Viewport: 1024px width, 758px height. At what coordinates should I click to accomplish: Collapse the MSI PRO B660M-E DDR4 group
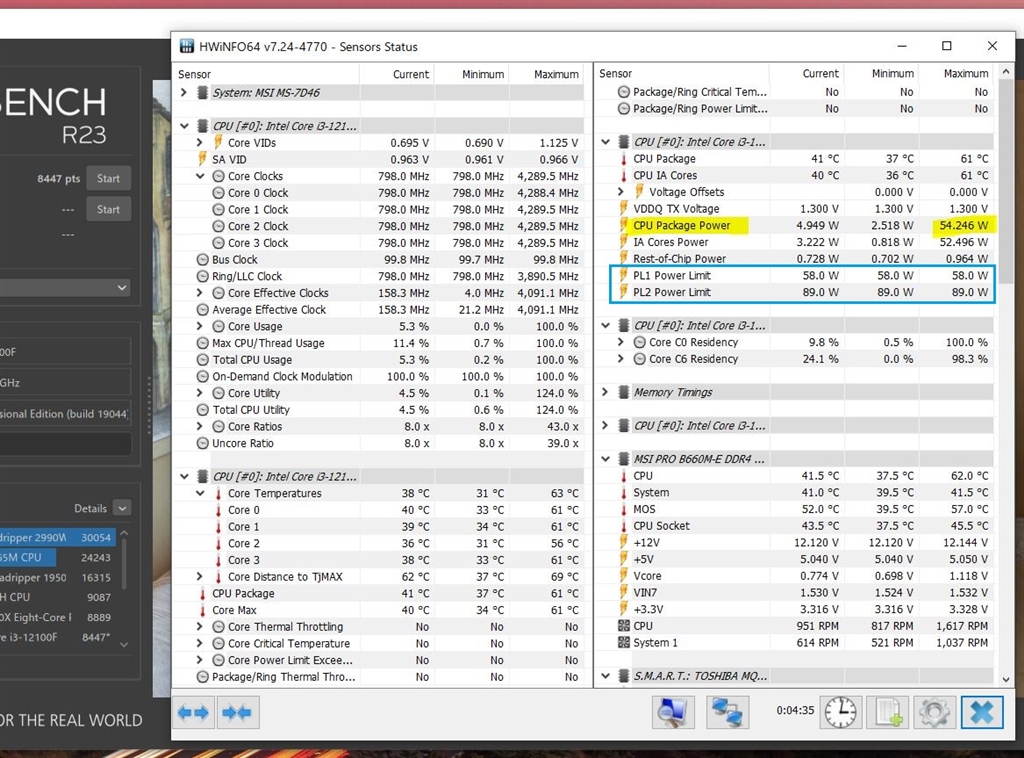[x=605, y=459]
